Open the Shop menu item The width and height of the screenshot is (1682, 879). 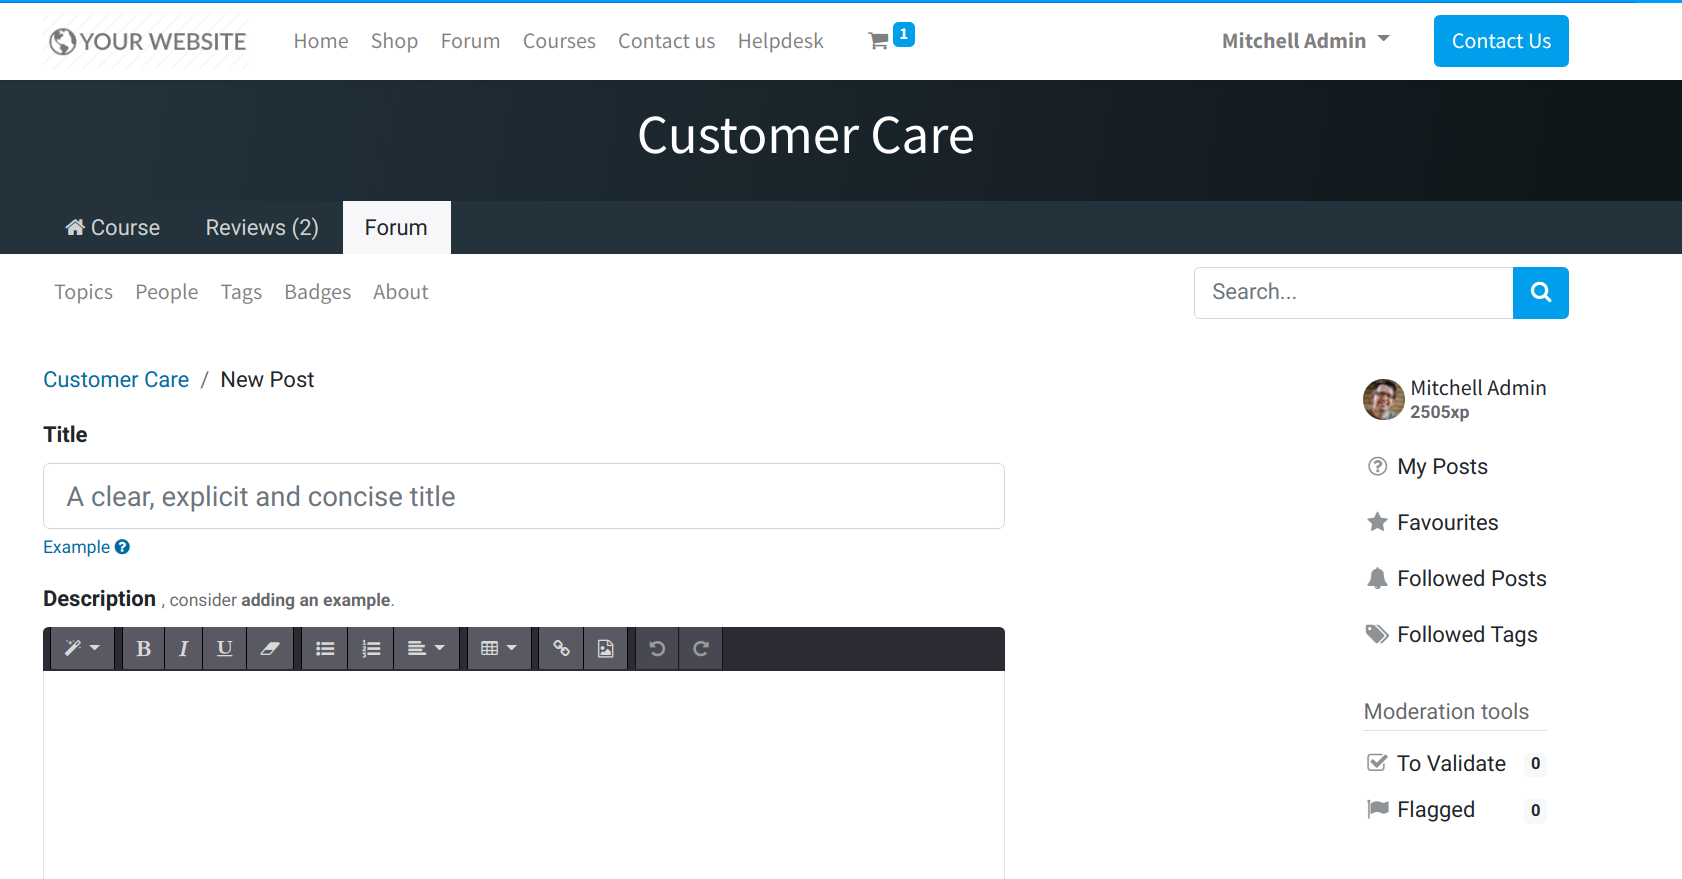pos(394,41)
